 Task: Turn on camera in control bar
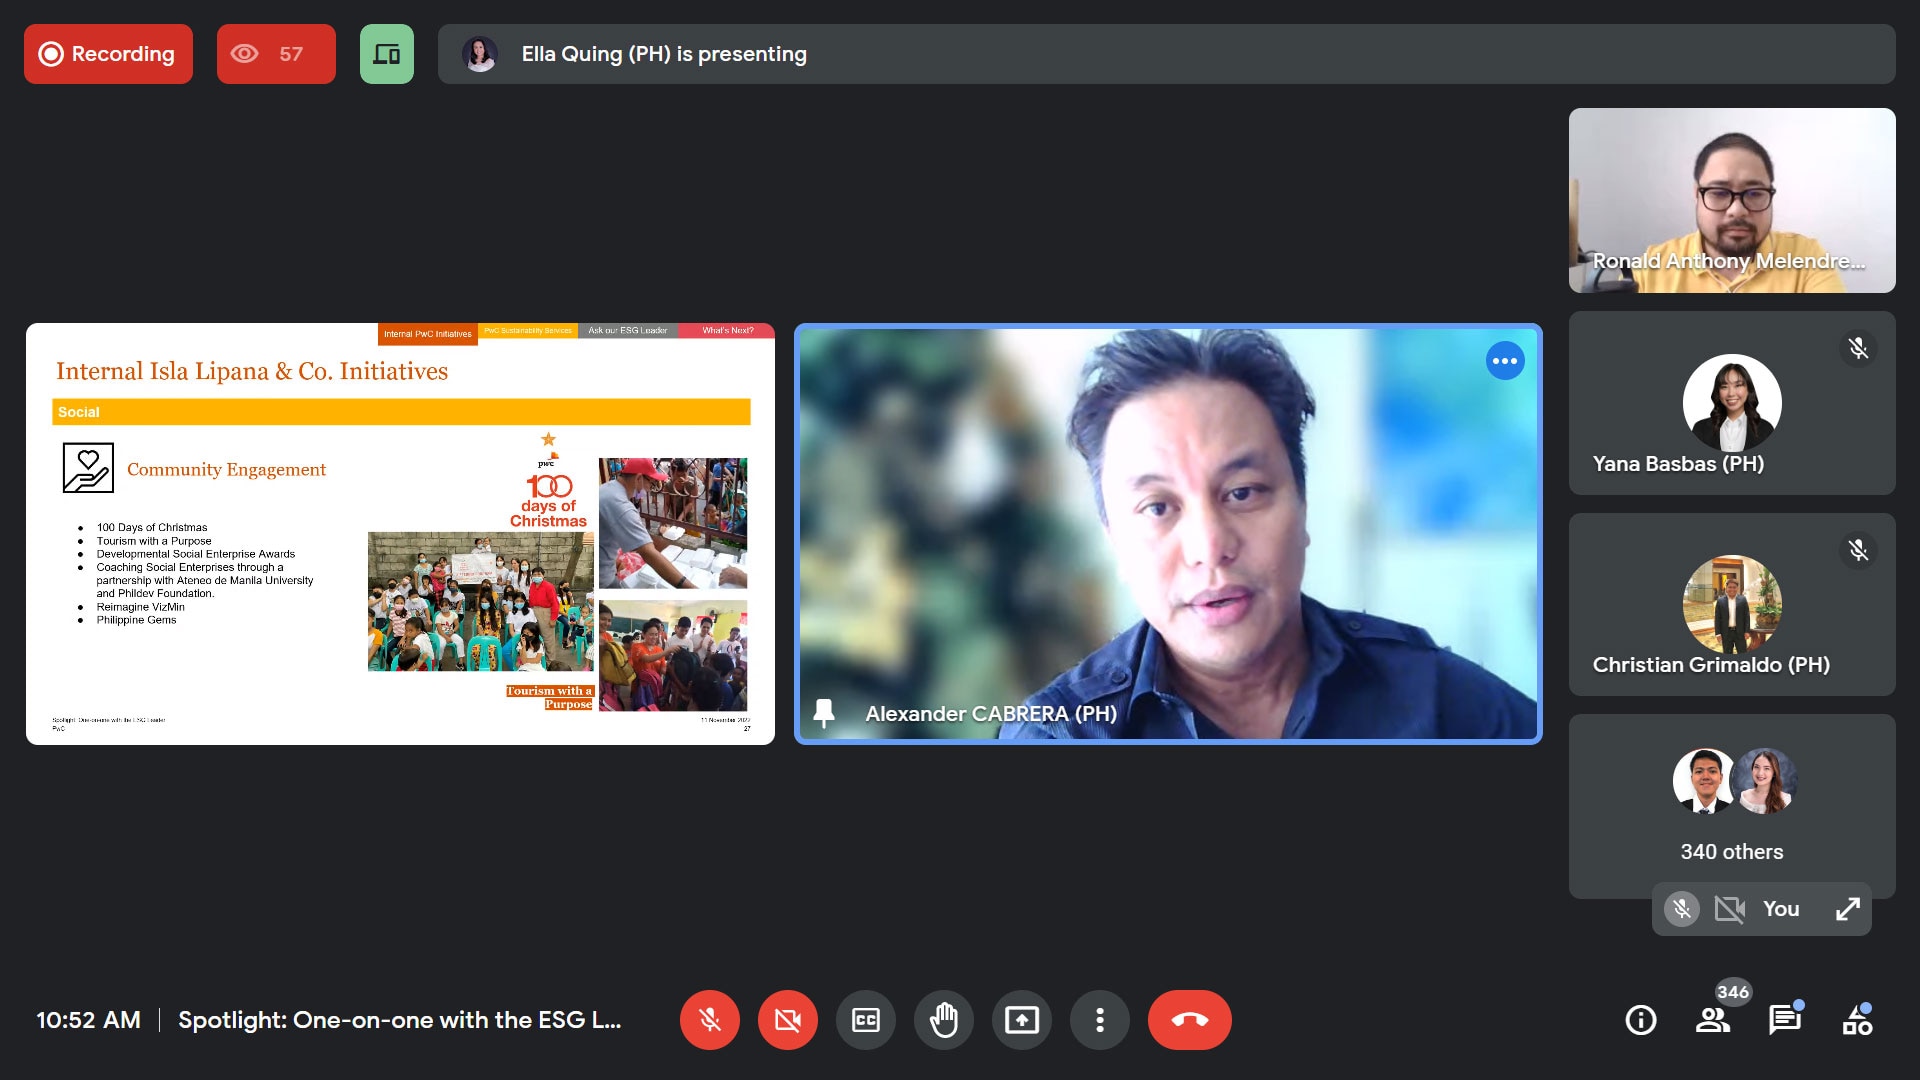(788, 1020)
